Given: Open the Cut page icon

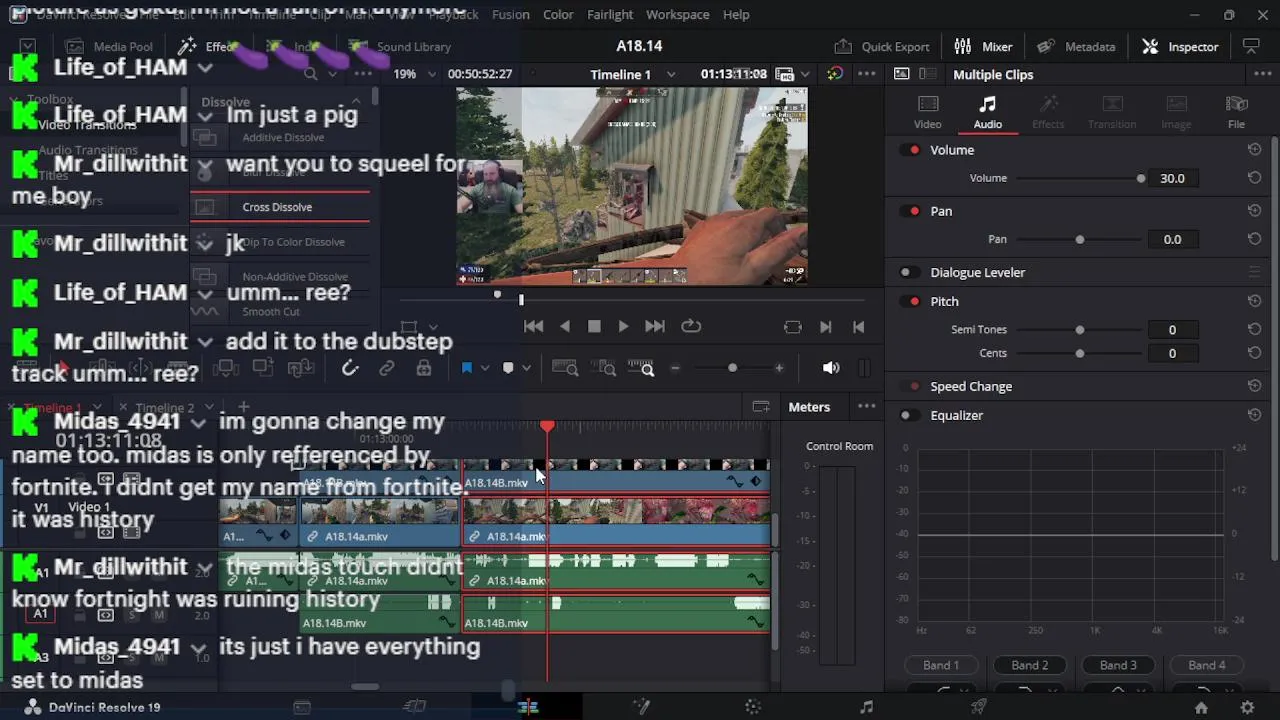Looking at the screenshot, I should click(x=415, y=707).
